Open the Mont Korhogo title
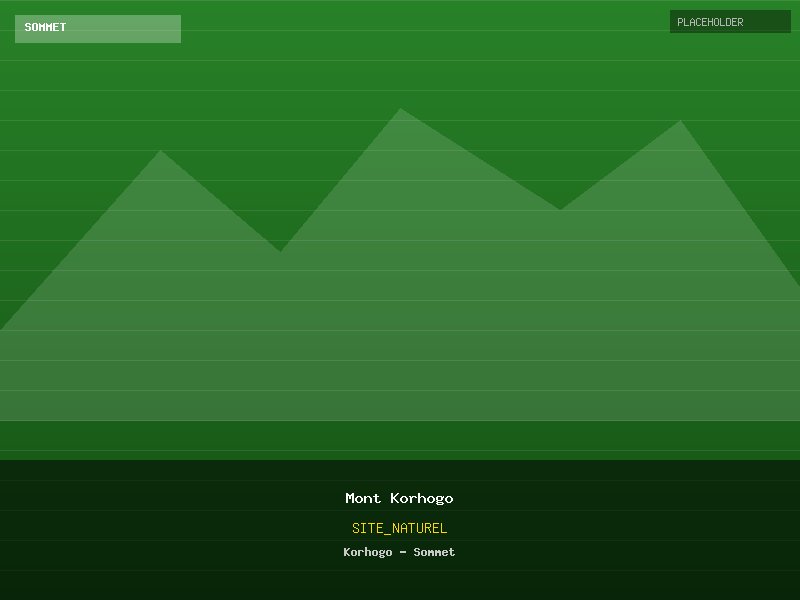 pyautogui.click(x=399, y=498)
